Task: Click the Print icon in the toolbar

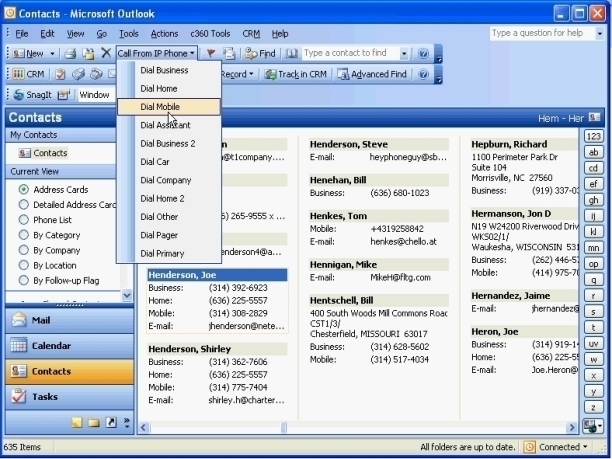Action: point(70,53)
